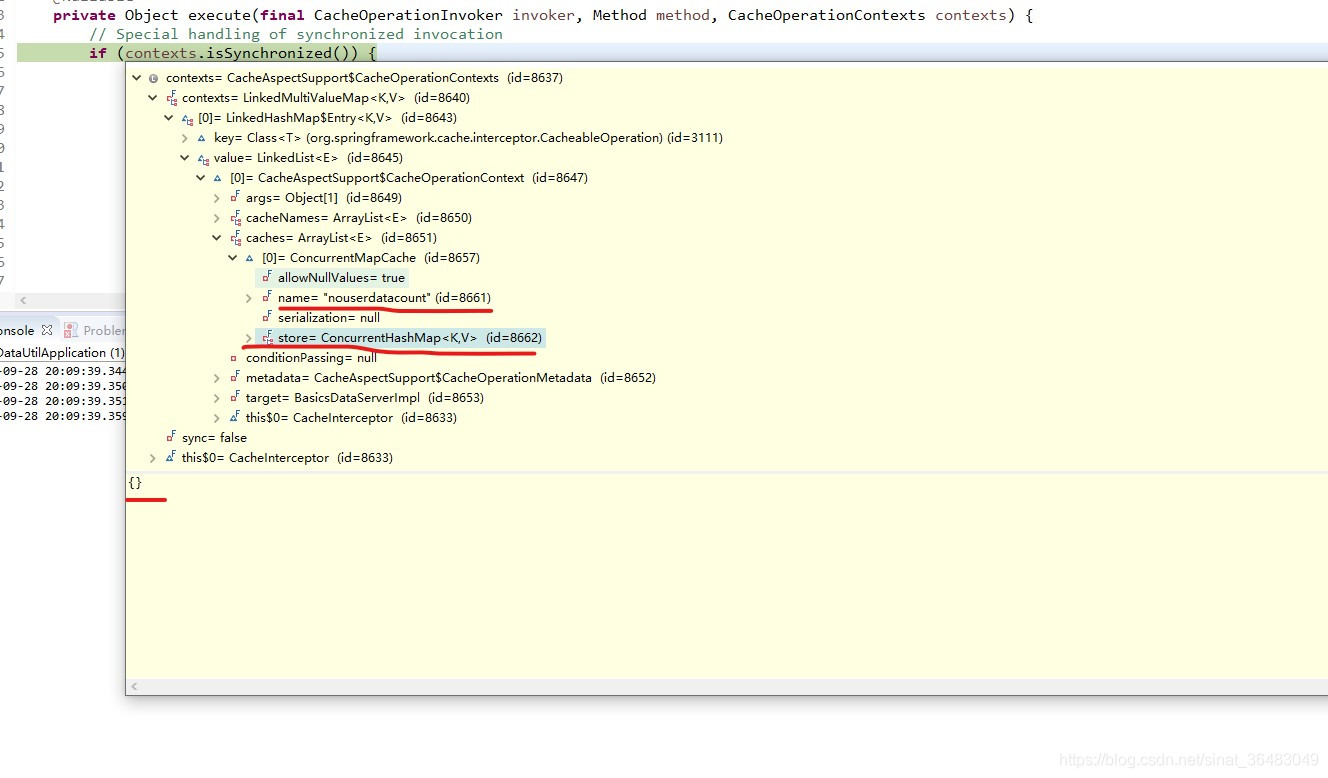The width and height of the screenshot is (1328, 778).
Task: Click icon of metadata= CacheOperationMetadata row
Action: pos(235,377)
